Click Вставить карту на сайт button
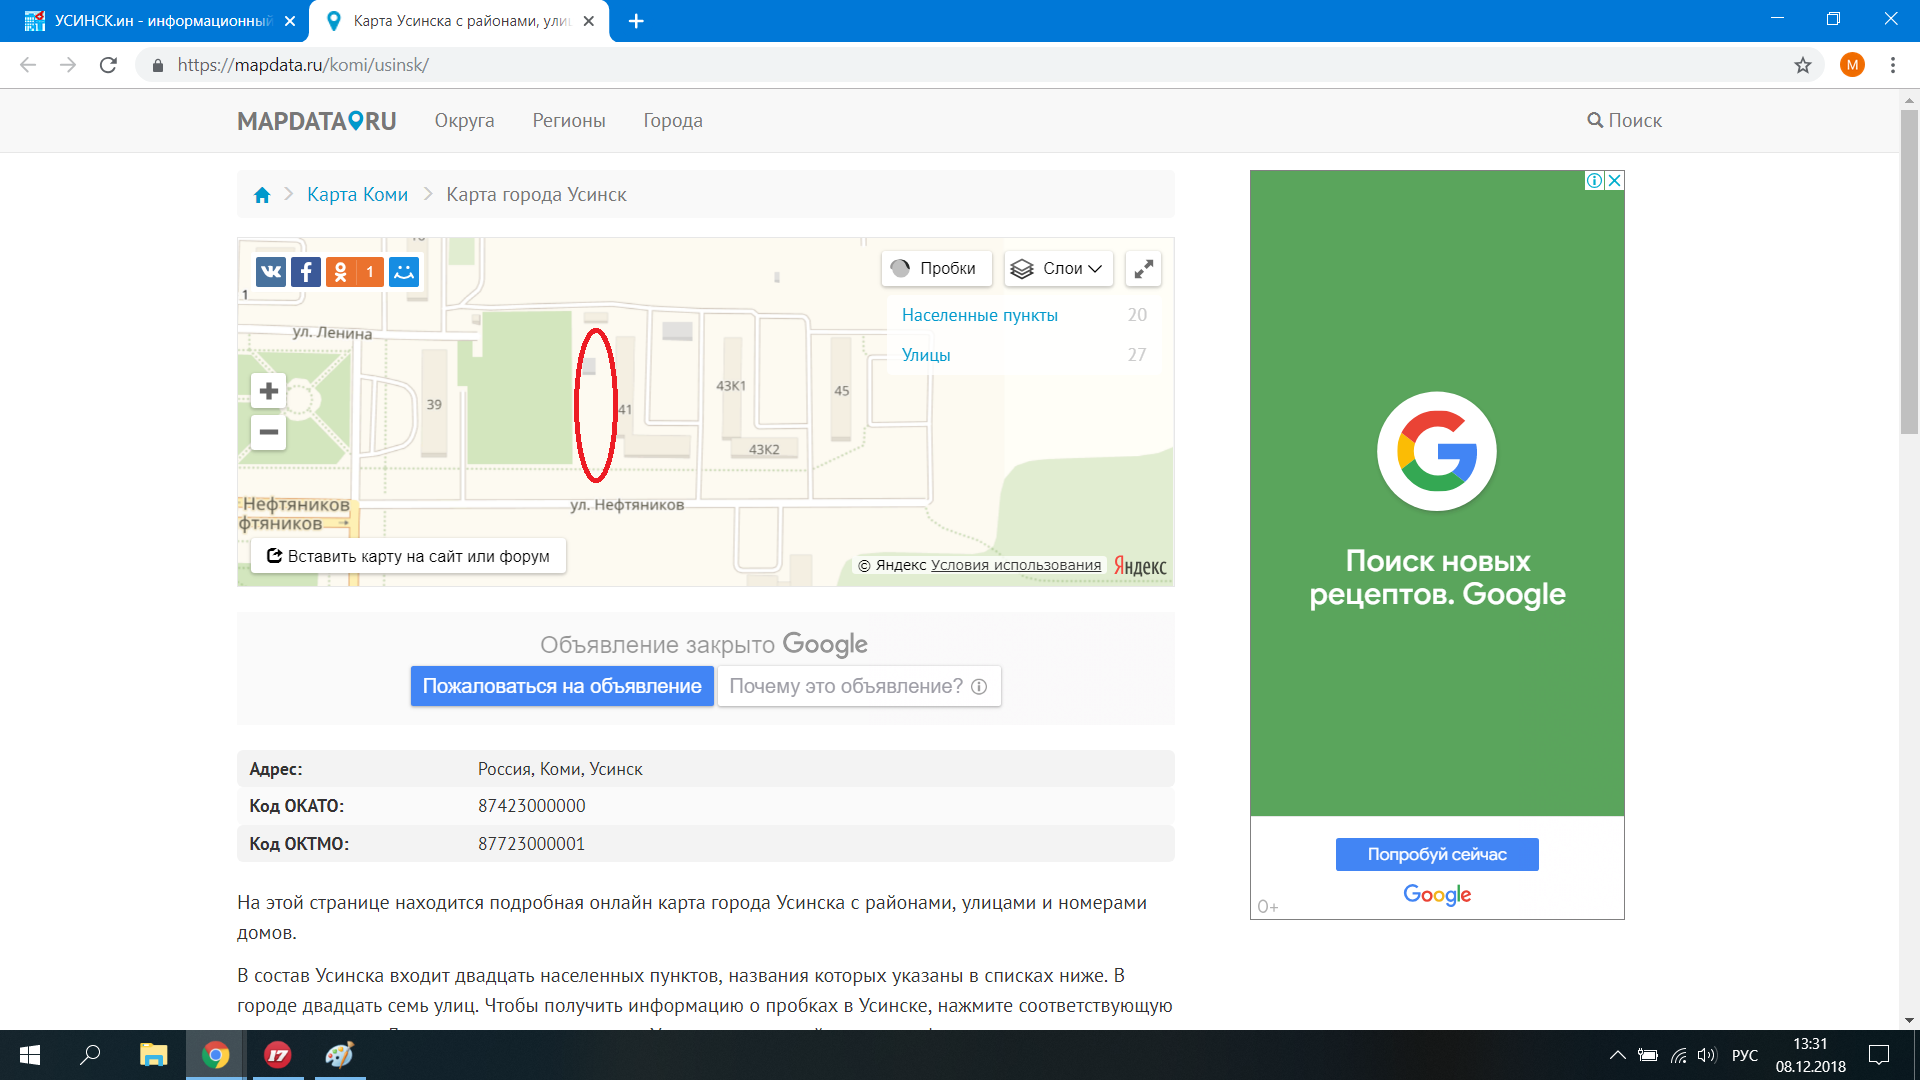Image resolution: width=1920 pixels, height=1080 pixels. coord(408,556)
